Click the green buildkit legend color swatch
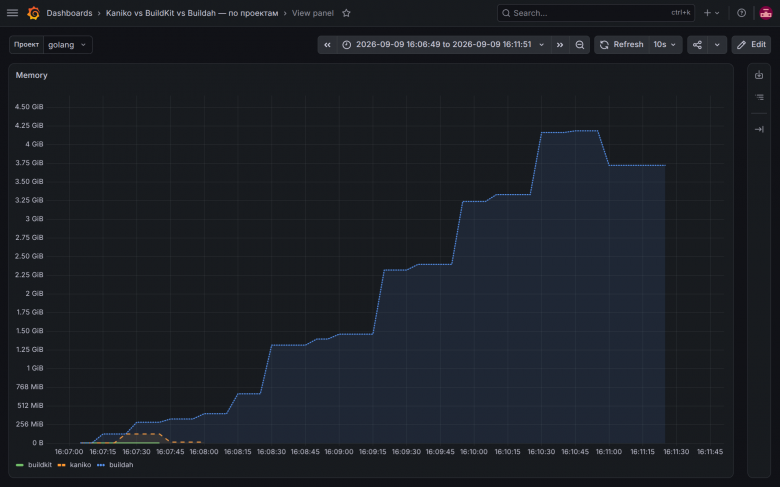 pos(20,465)
